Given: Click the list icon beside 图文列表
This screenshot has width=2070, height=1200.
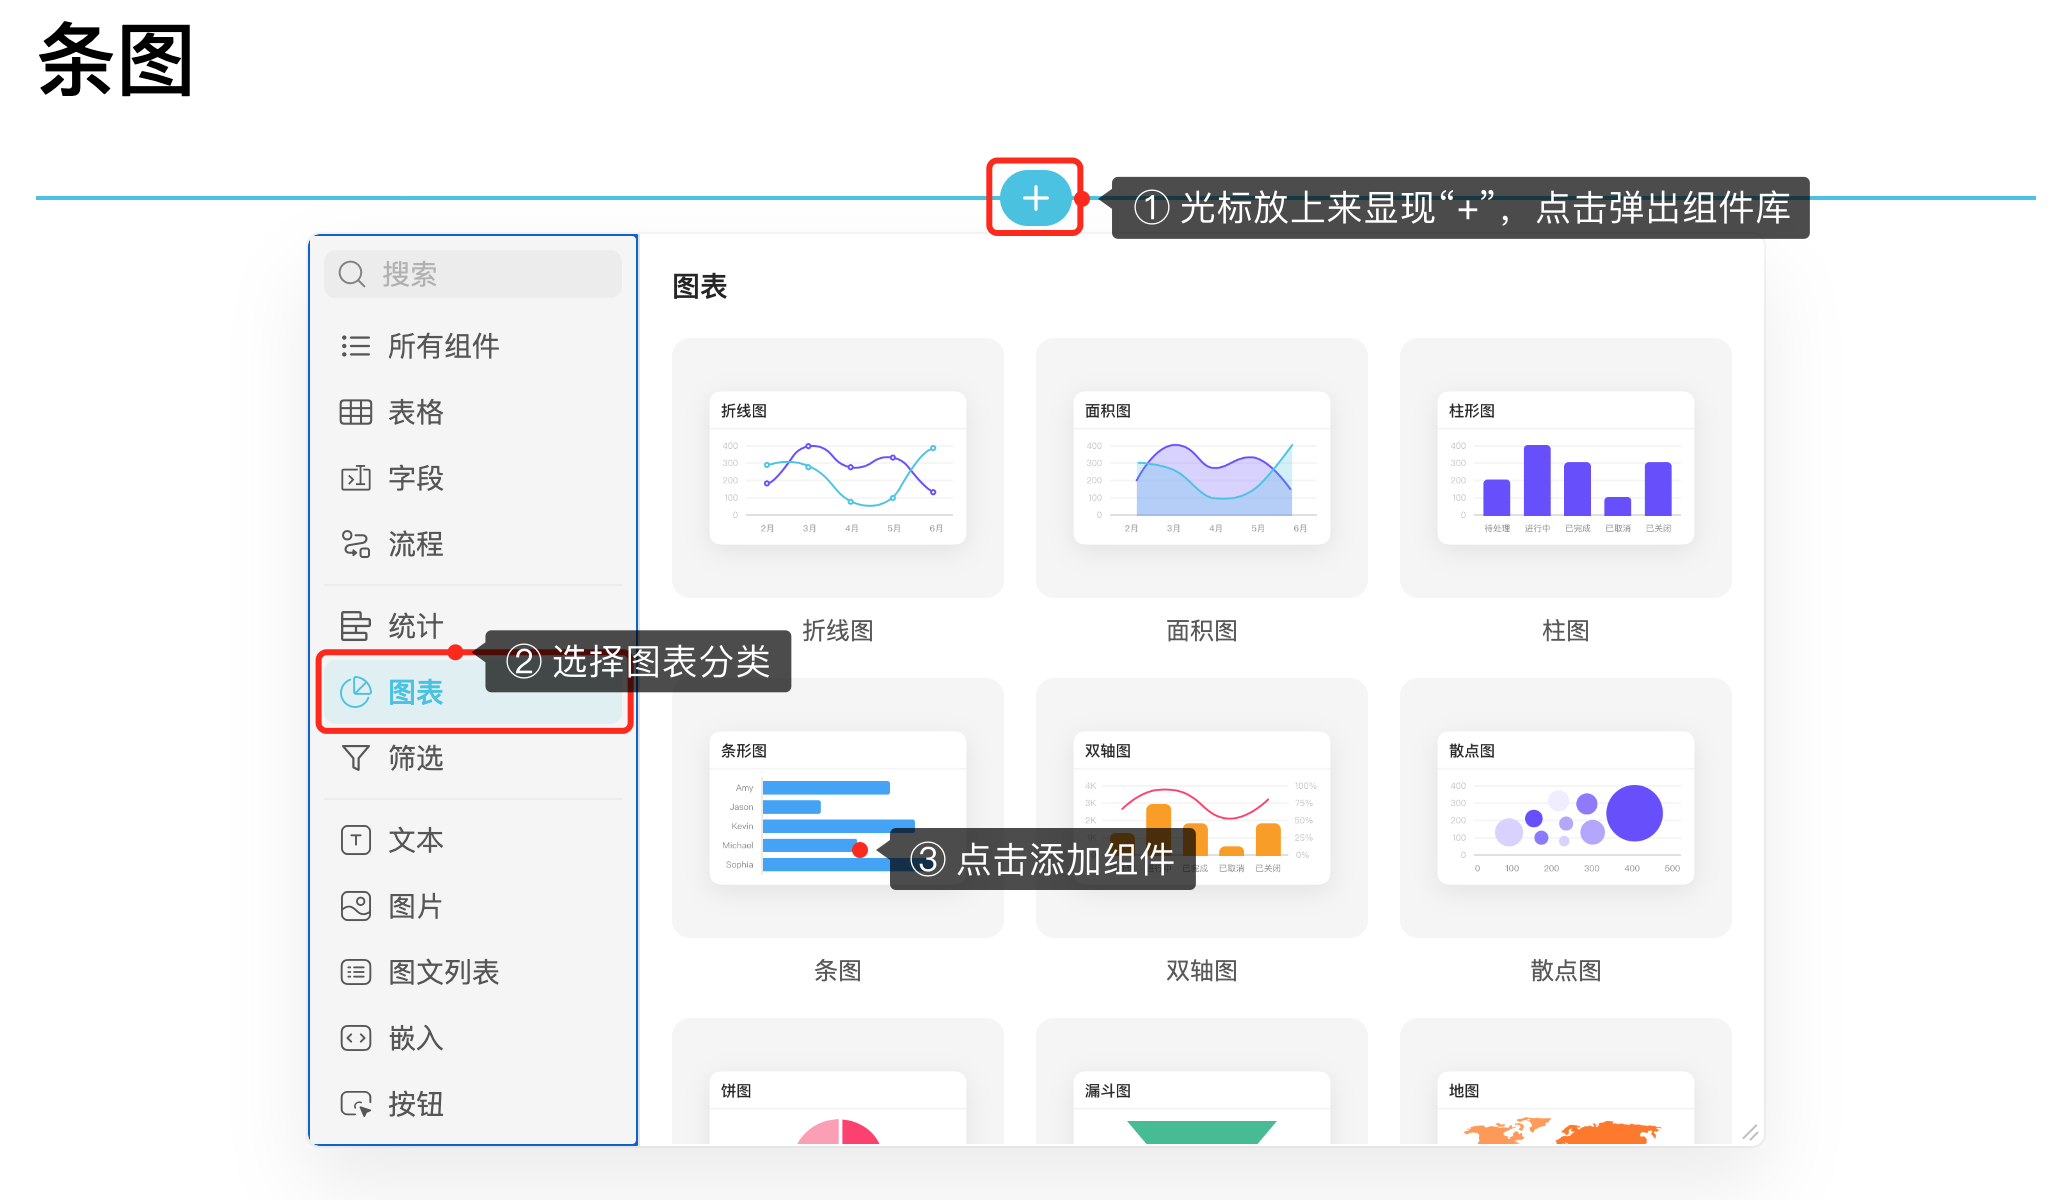Looking at the screenshot, I should [355, 972].
